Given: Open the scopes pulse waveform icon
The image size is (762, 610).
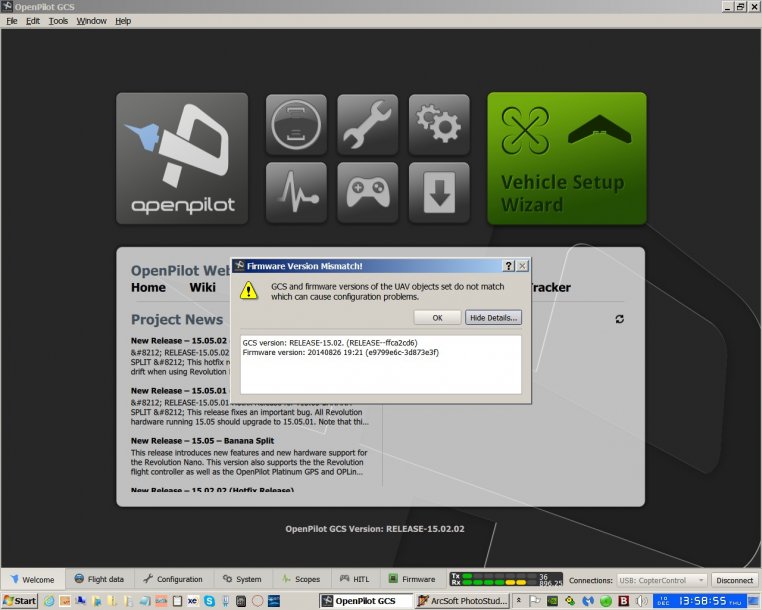Looking at the screenshot, I should (296, 192).
